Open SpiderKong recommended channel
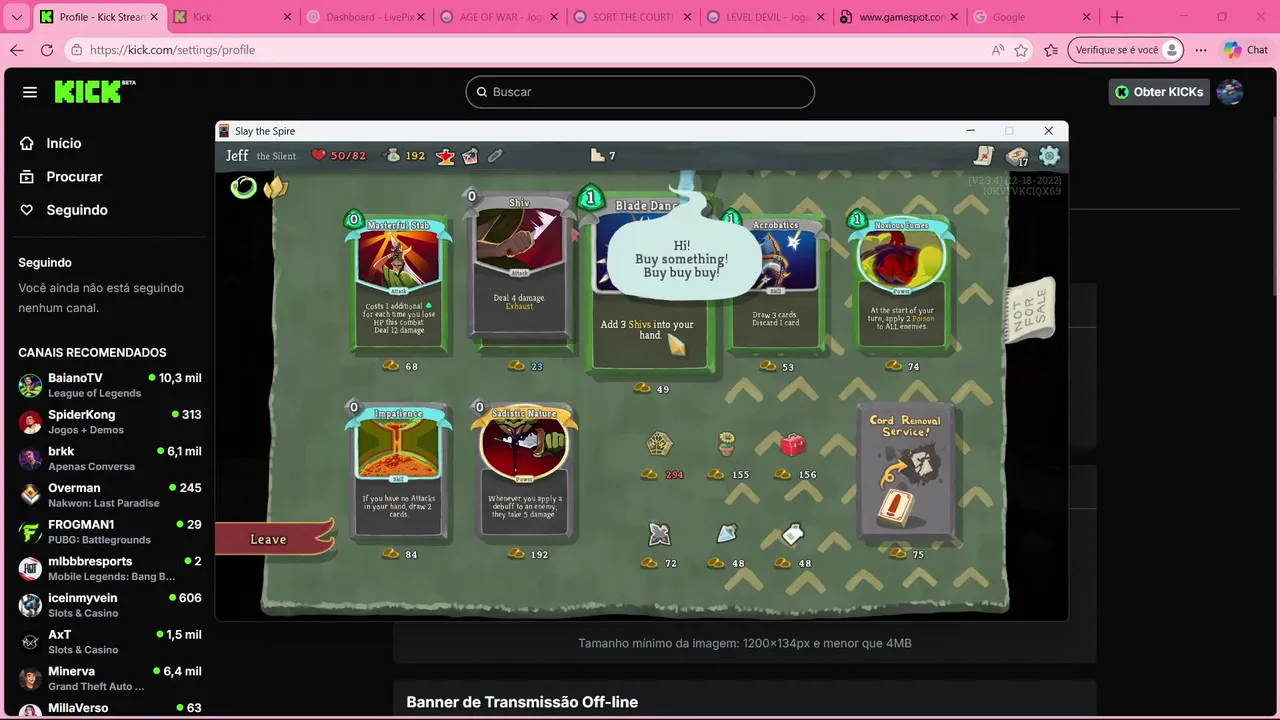1280x720 pixels. [109, 421]
